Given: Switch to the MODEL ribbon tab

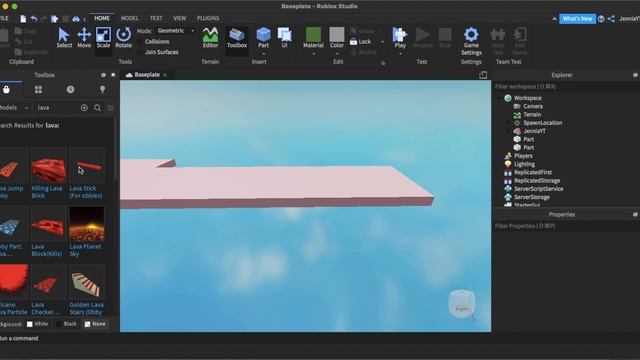Looking at the screenshot, I should [x=129, y=18].
